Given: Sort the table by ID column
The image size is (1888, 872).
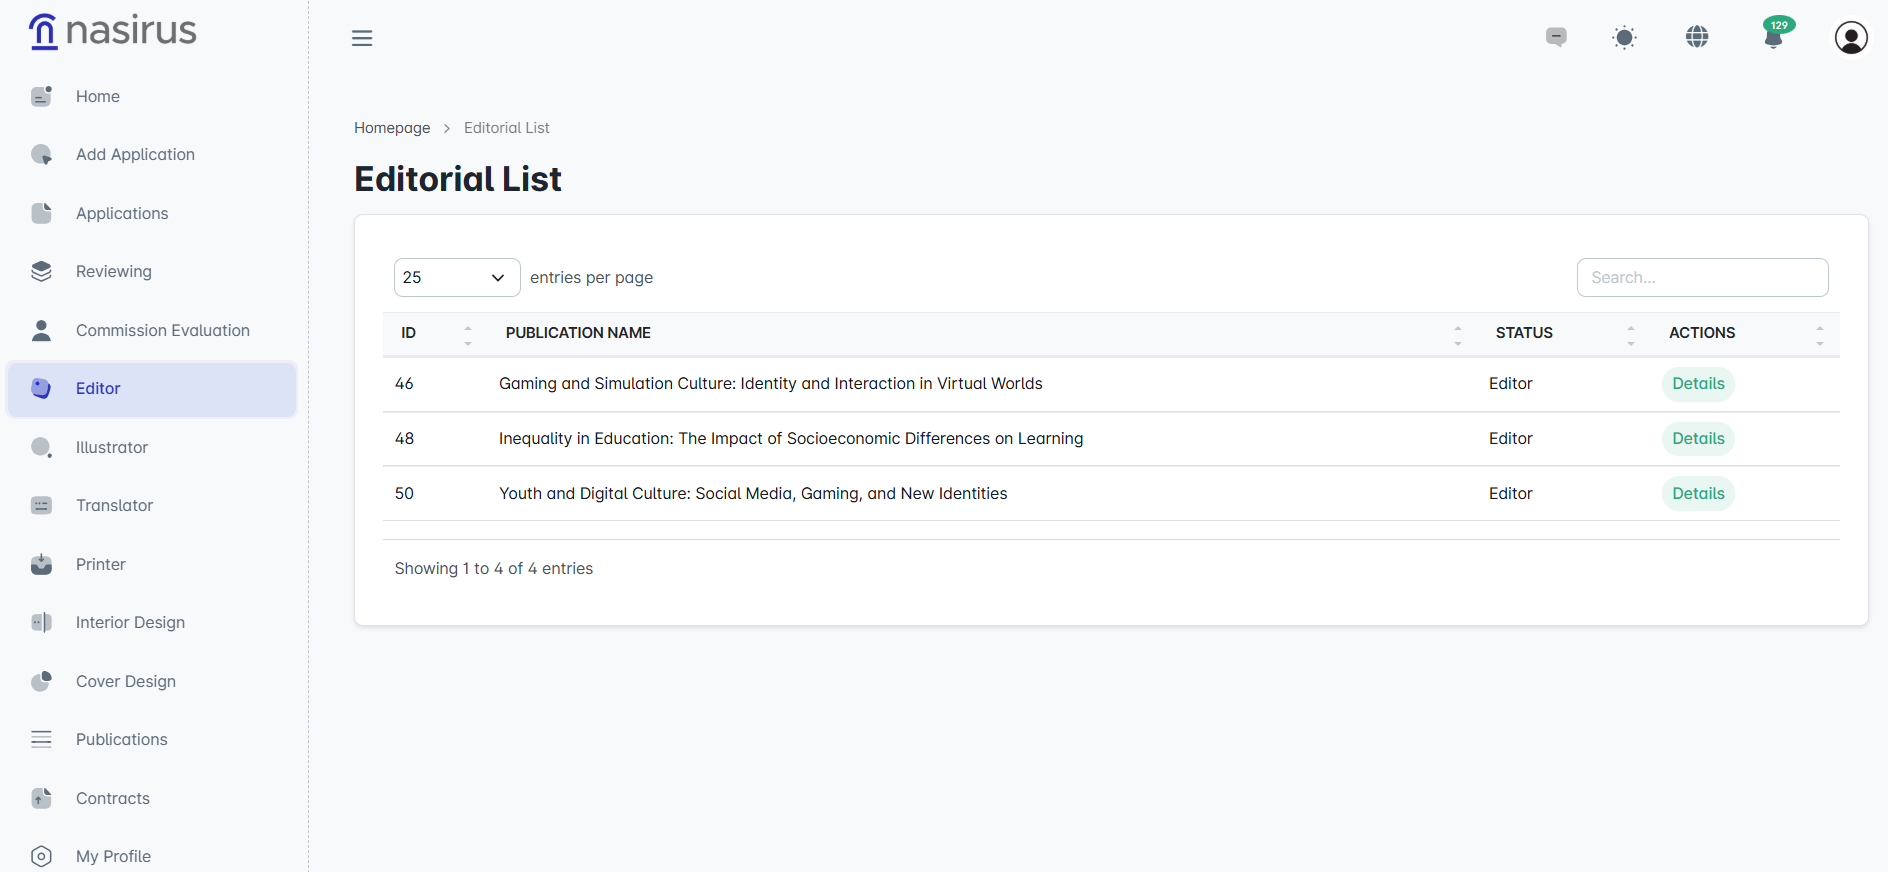Looking at the screenshot, I should [467, 334].
